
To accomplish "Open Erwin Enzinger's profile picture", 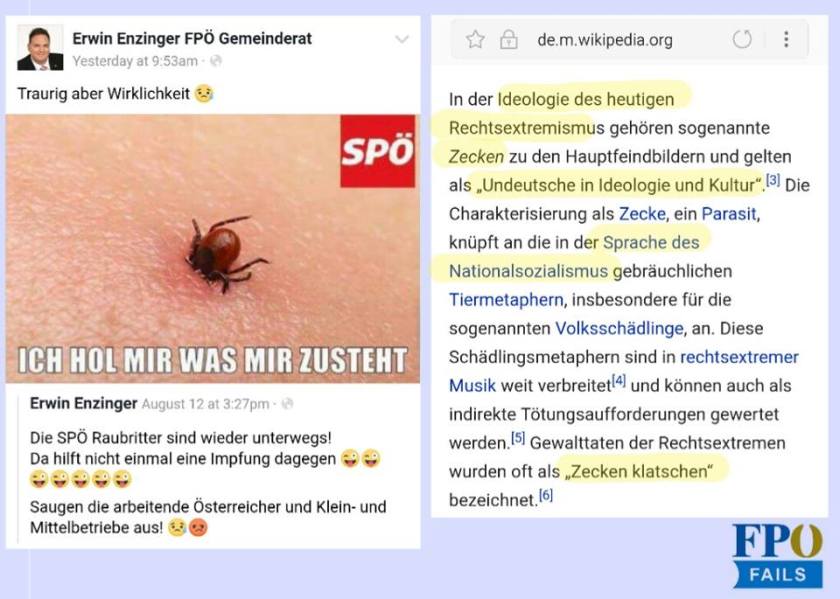I will pyautogui.click(x=40, y=48).
